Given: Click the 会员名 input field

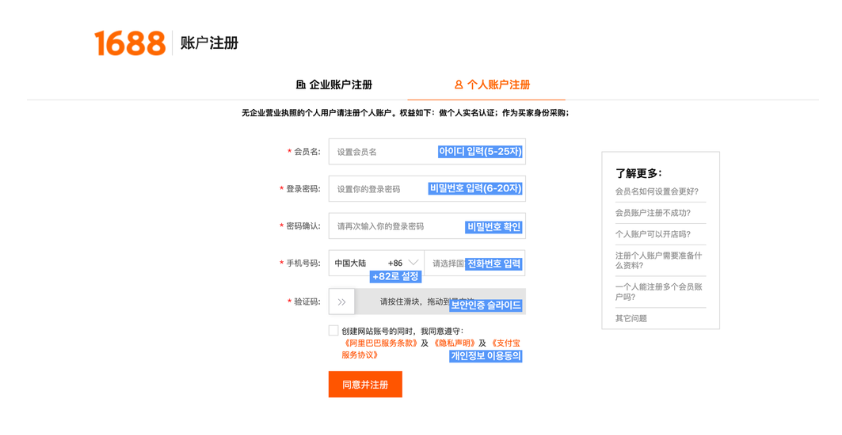Looking at the screenshot, I should 427,151.
